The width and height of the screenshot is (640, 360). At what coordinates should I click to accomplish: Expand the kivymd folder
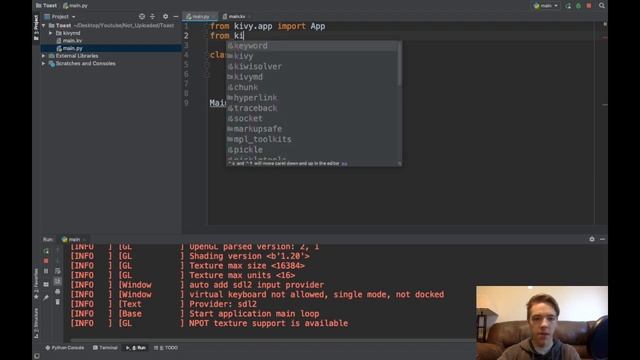pos(51,33)
